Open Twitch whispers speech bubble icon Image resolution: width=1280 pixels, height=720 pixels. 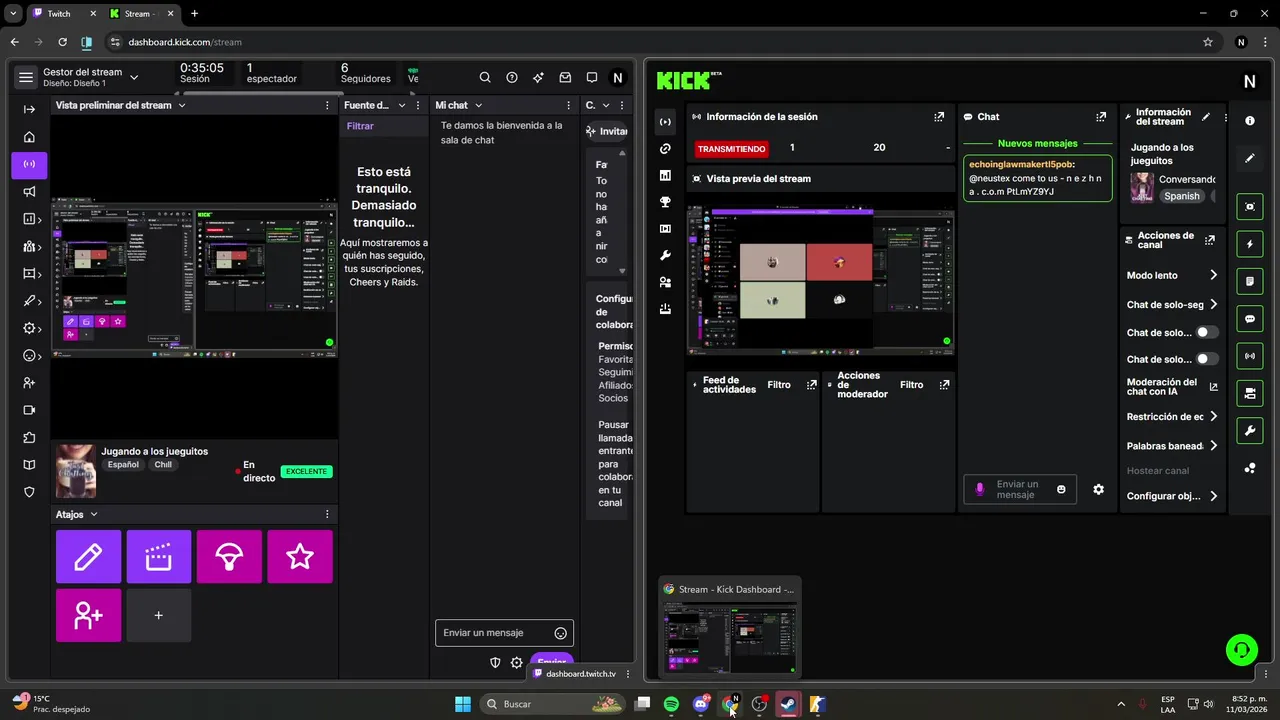pyautogui.click(x=592, y=77)
